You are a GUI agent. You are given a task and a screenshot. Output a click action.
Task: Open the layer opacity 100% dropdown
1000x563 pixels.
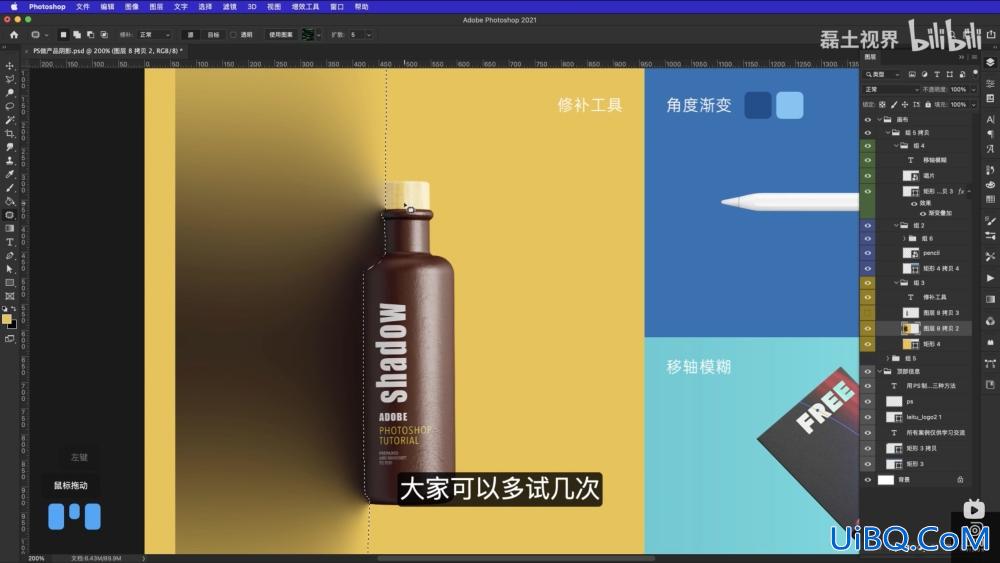(x=973, y=89)
